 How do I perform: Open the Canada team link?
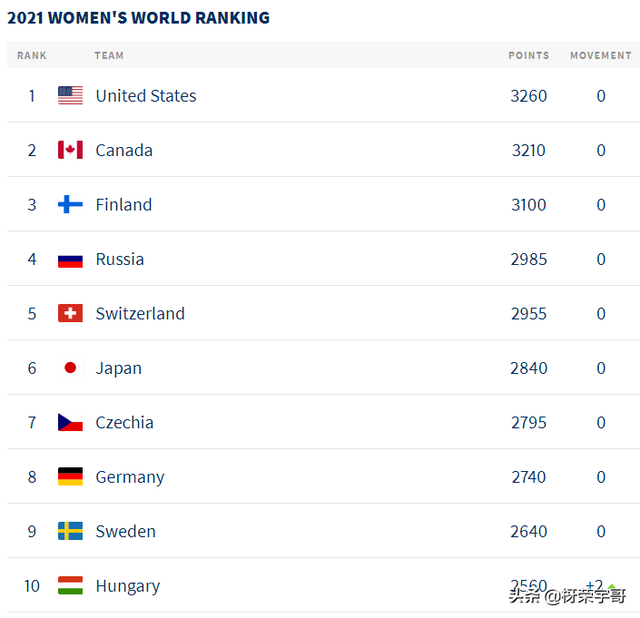124,150
